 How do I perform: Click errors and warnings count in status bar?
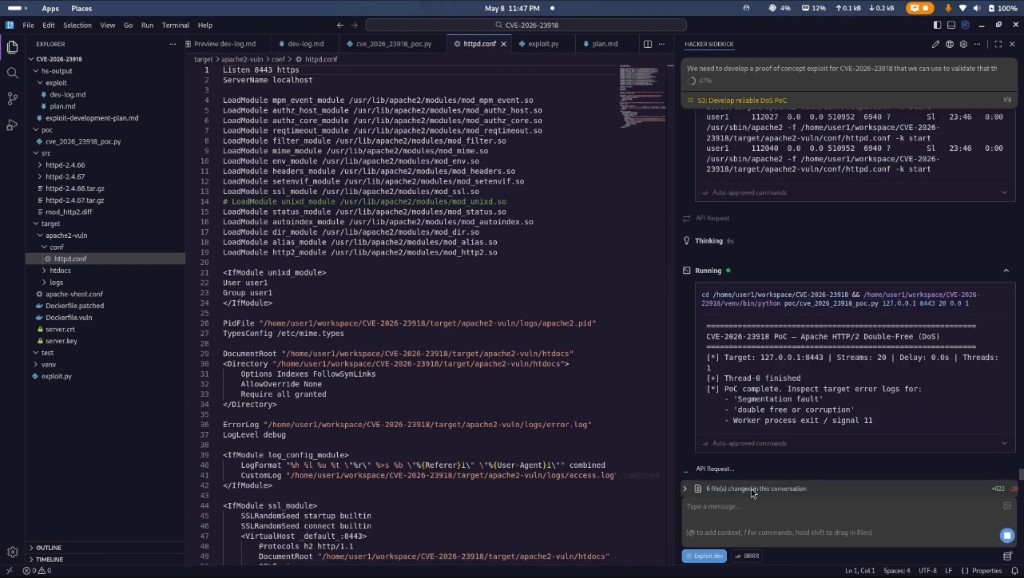click(37, 571)
